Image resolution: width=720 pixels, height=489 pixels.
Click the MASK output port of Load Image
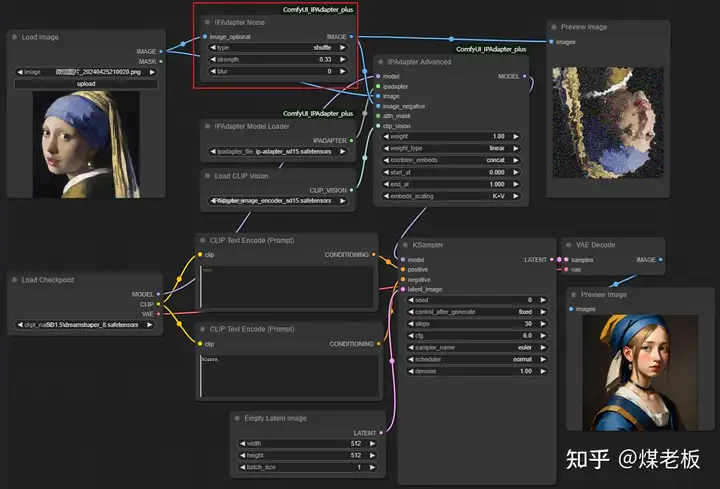161,62
